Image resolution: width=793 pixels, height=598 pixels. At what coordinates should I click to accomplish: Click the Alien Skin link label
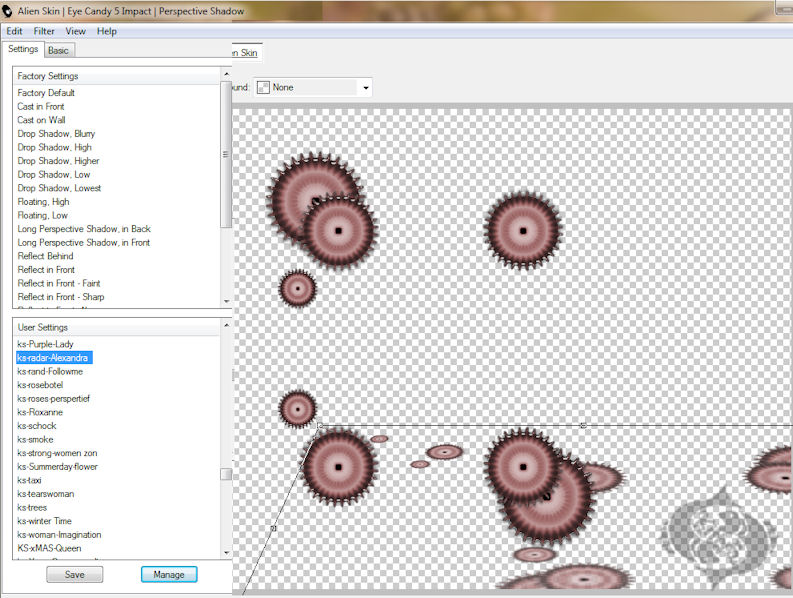[x=245, y=53]
